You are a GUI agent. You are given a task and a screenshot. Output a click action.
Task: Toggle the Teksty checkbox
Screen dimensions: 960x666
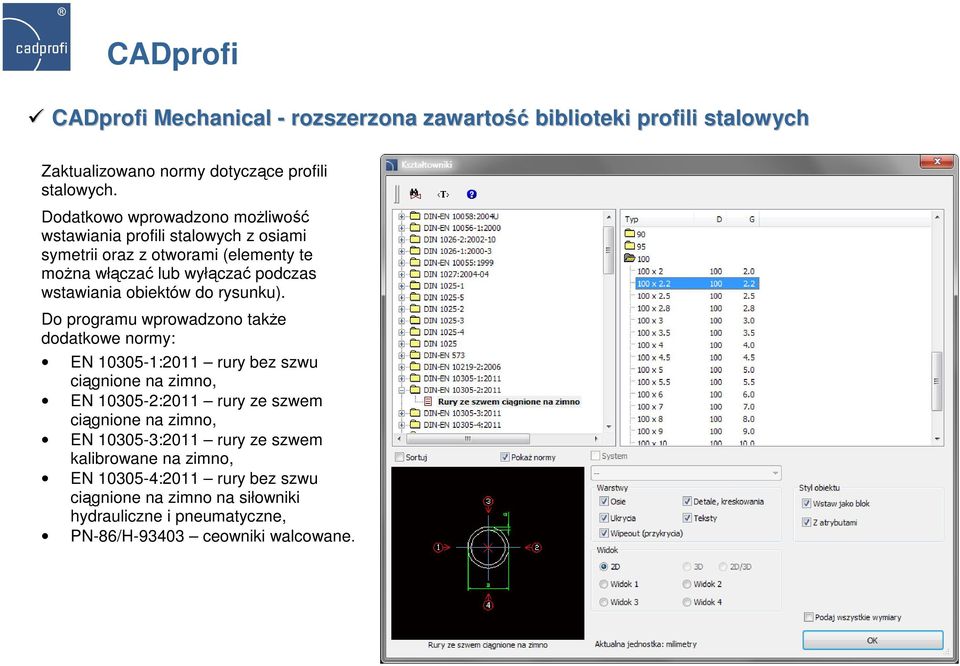tap(687, 518)
